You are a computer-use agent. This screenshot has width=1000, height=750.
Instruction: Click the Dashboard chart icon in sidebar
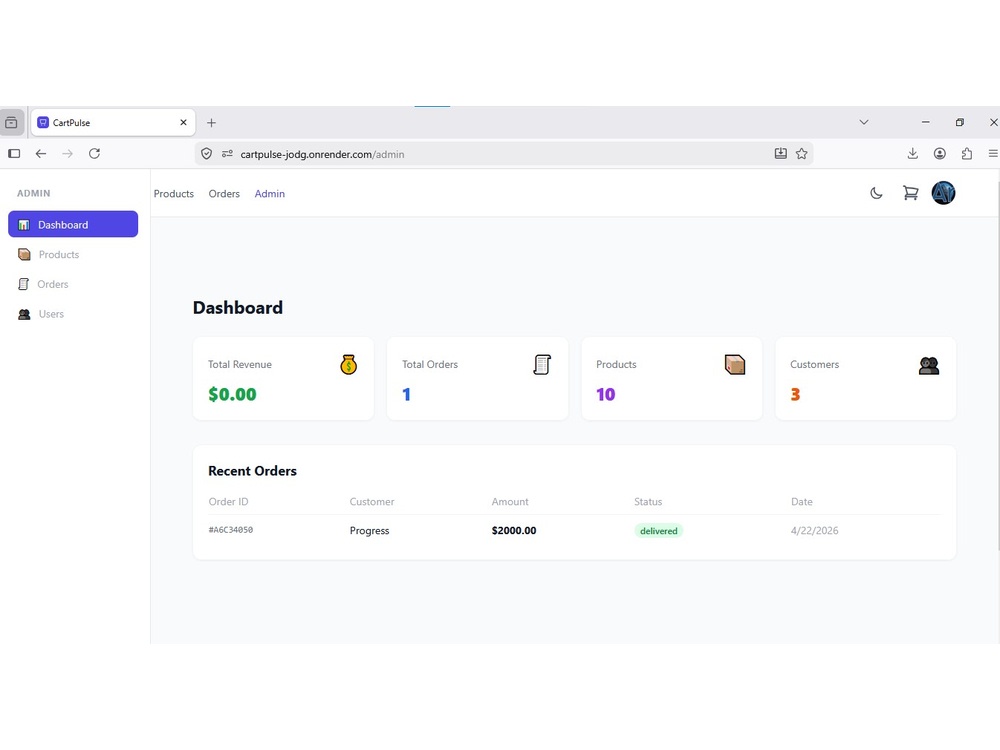(24, 224)
